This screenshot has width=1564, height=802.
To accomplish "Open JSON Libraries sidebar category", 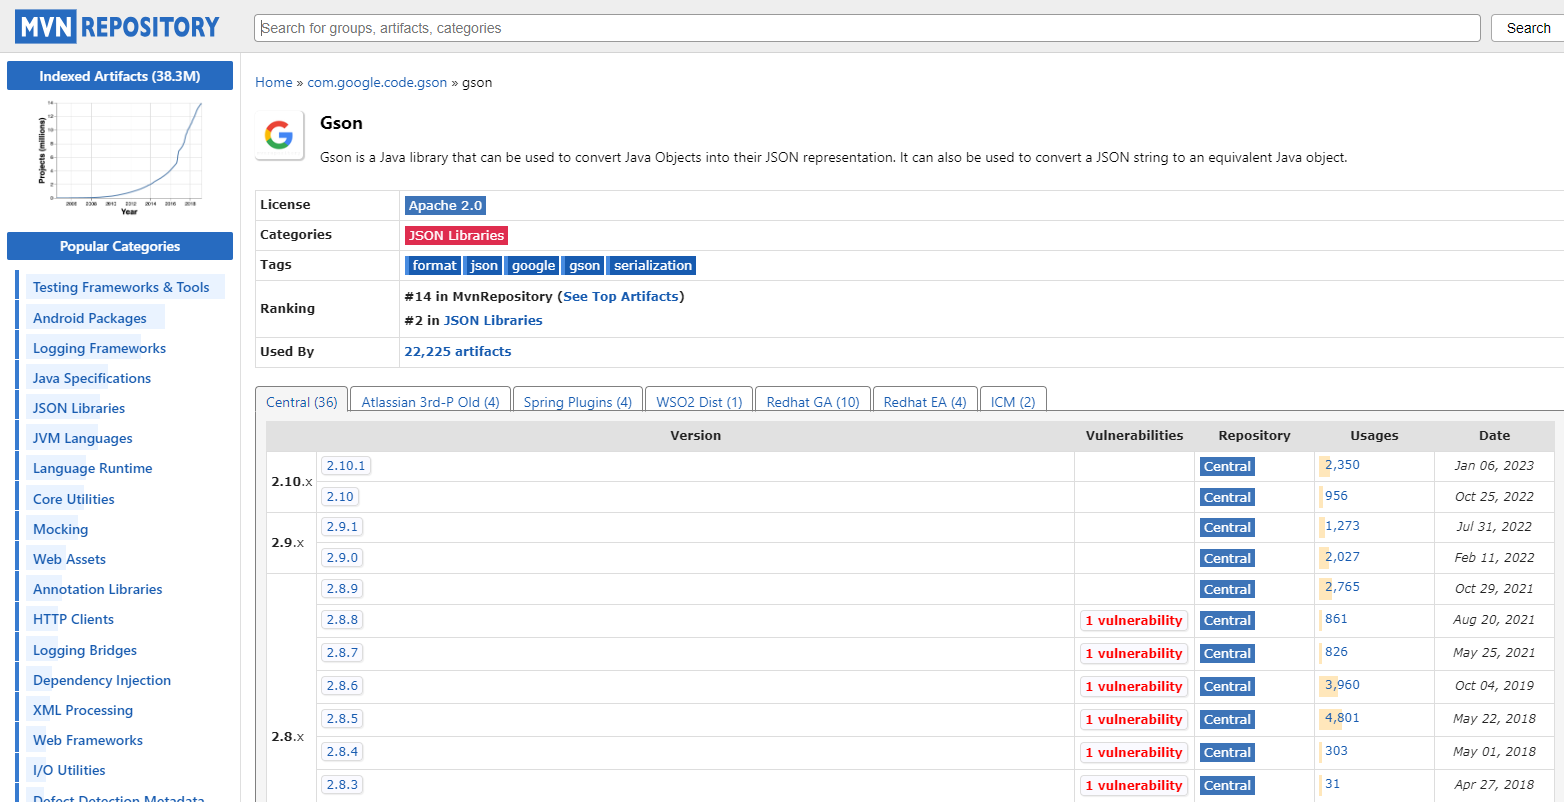I will [79, 408].
